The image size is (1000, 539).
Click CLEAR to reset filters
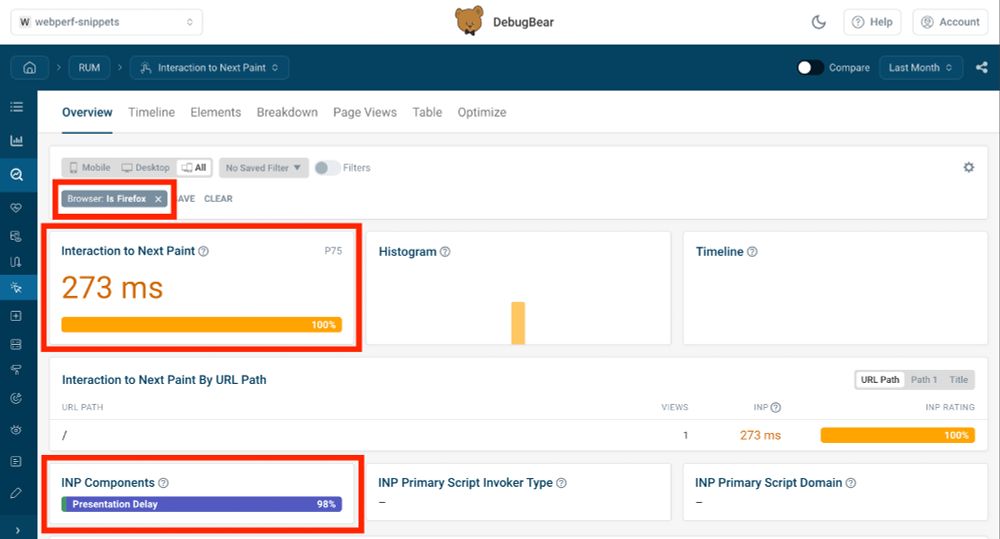coord(218,199)
